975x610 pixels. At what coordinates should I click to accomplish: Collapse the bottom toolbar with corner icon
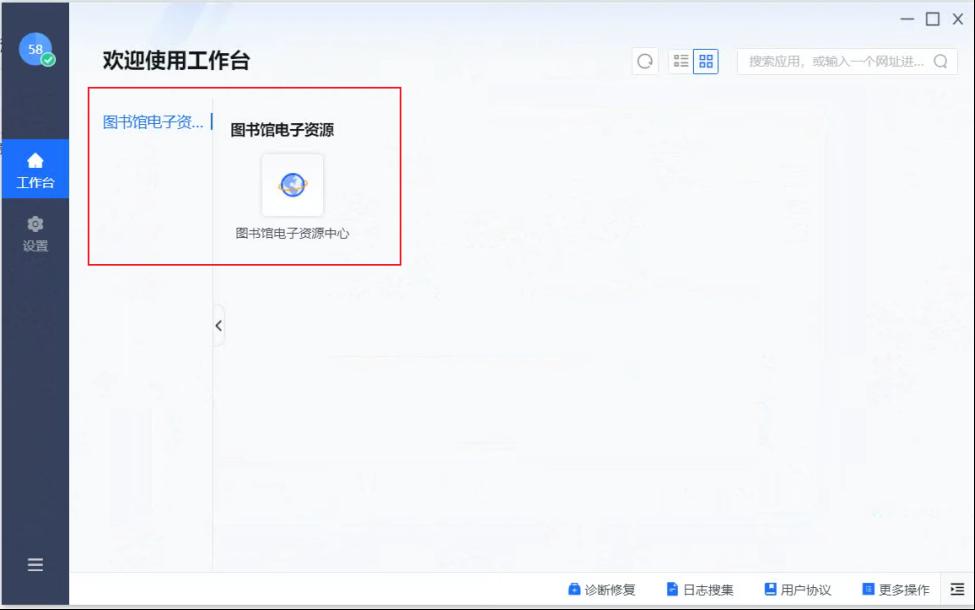pyautogui.click(x=957, y=590)
